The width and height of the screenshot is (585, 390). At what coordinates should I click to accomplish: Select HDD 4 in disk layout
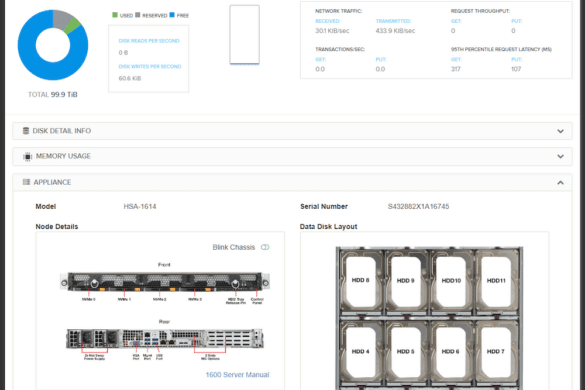point(360,351)
